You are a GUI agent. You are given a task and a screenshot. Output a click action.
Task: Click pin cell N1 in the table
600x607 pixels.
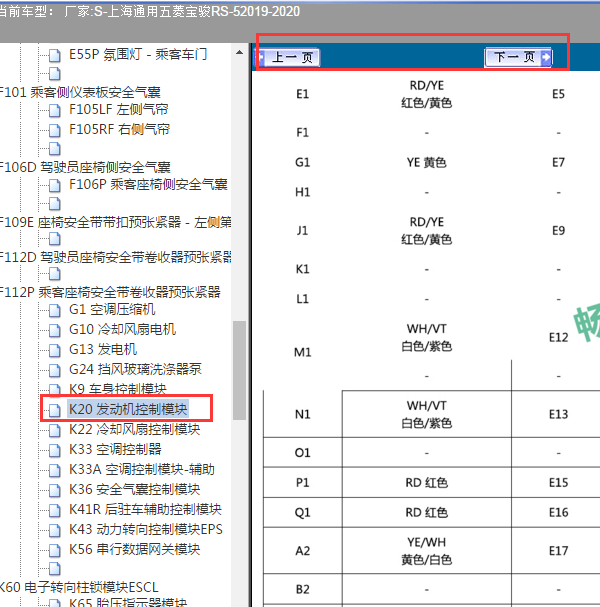pos(302,414)
